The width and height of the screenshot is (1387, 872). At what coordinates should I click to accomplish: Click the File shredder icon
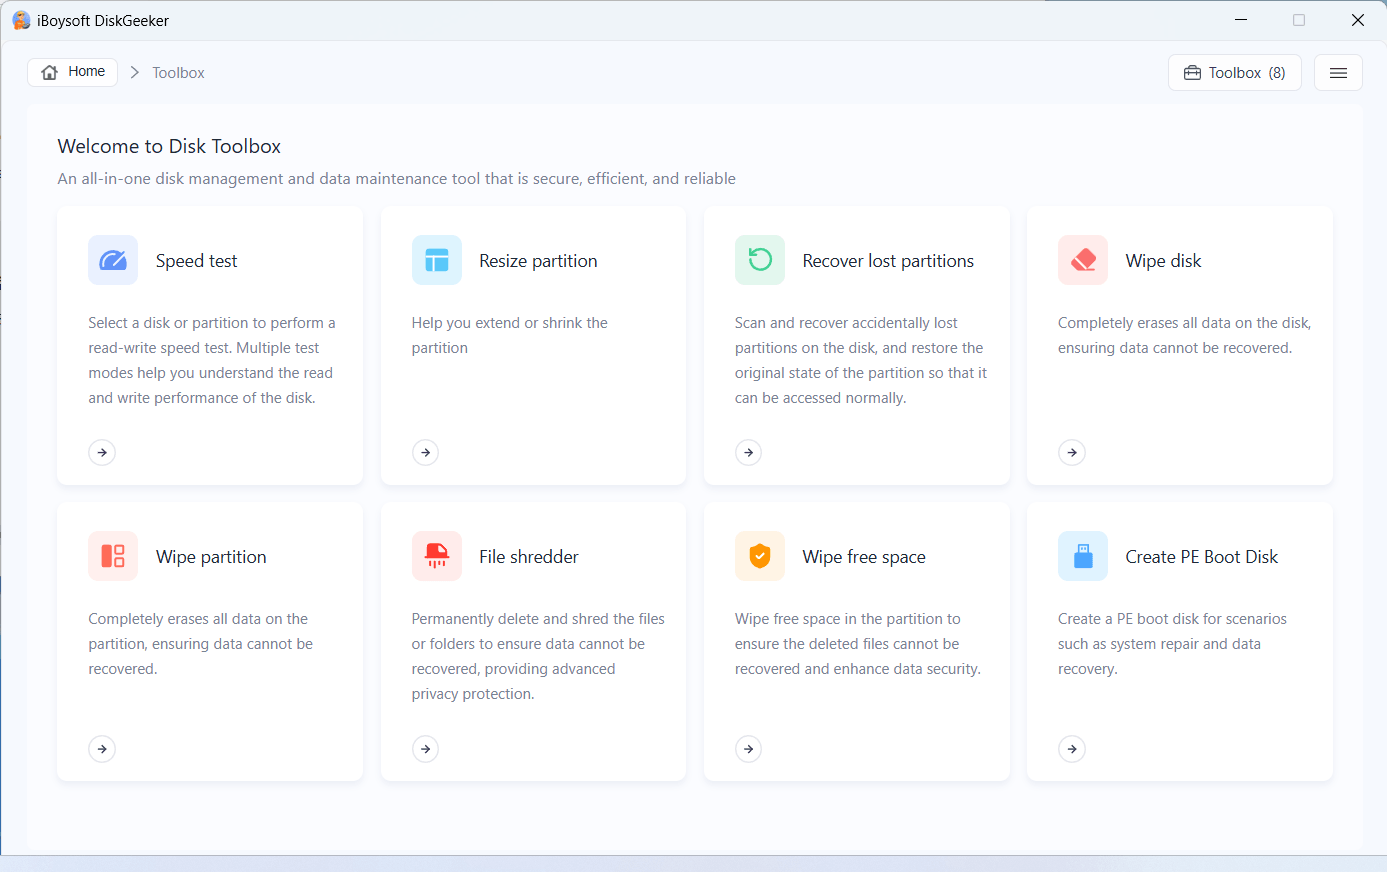tap(437, 556)
